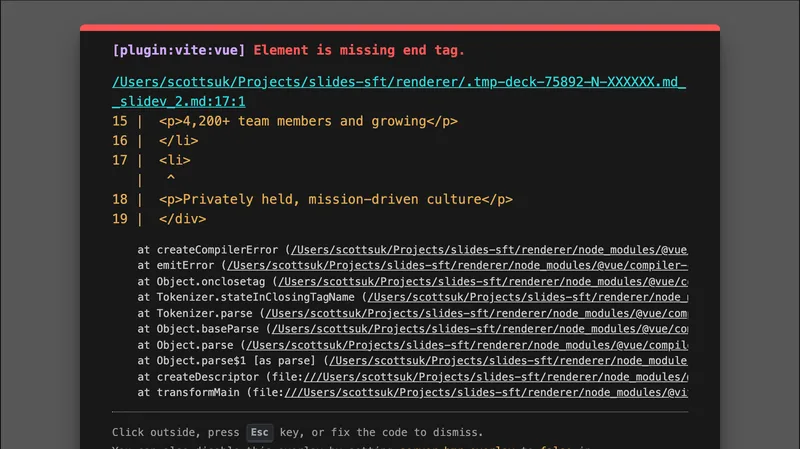Click the Esc key badge

pyautogui.click(x=260, y=433)
